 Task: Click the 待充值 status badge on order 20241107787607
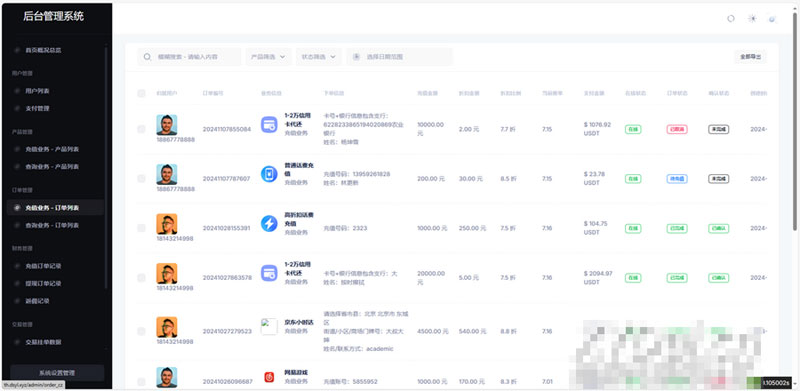pos(677,179)
